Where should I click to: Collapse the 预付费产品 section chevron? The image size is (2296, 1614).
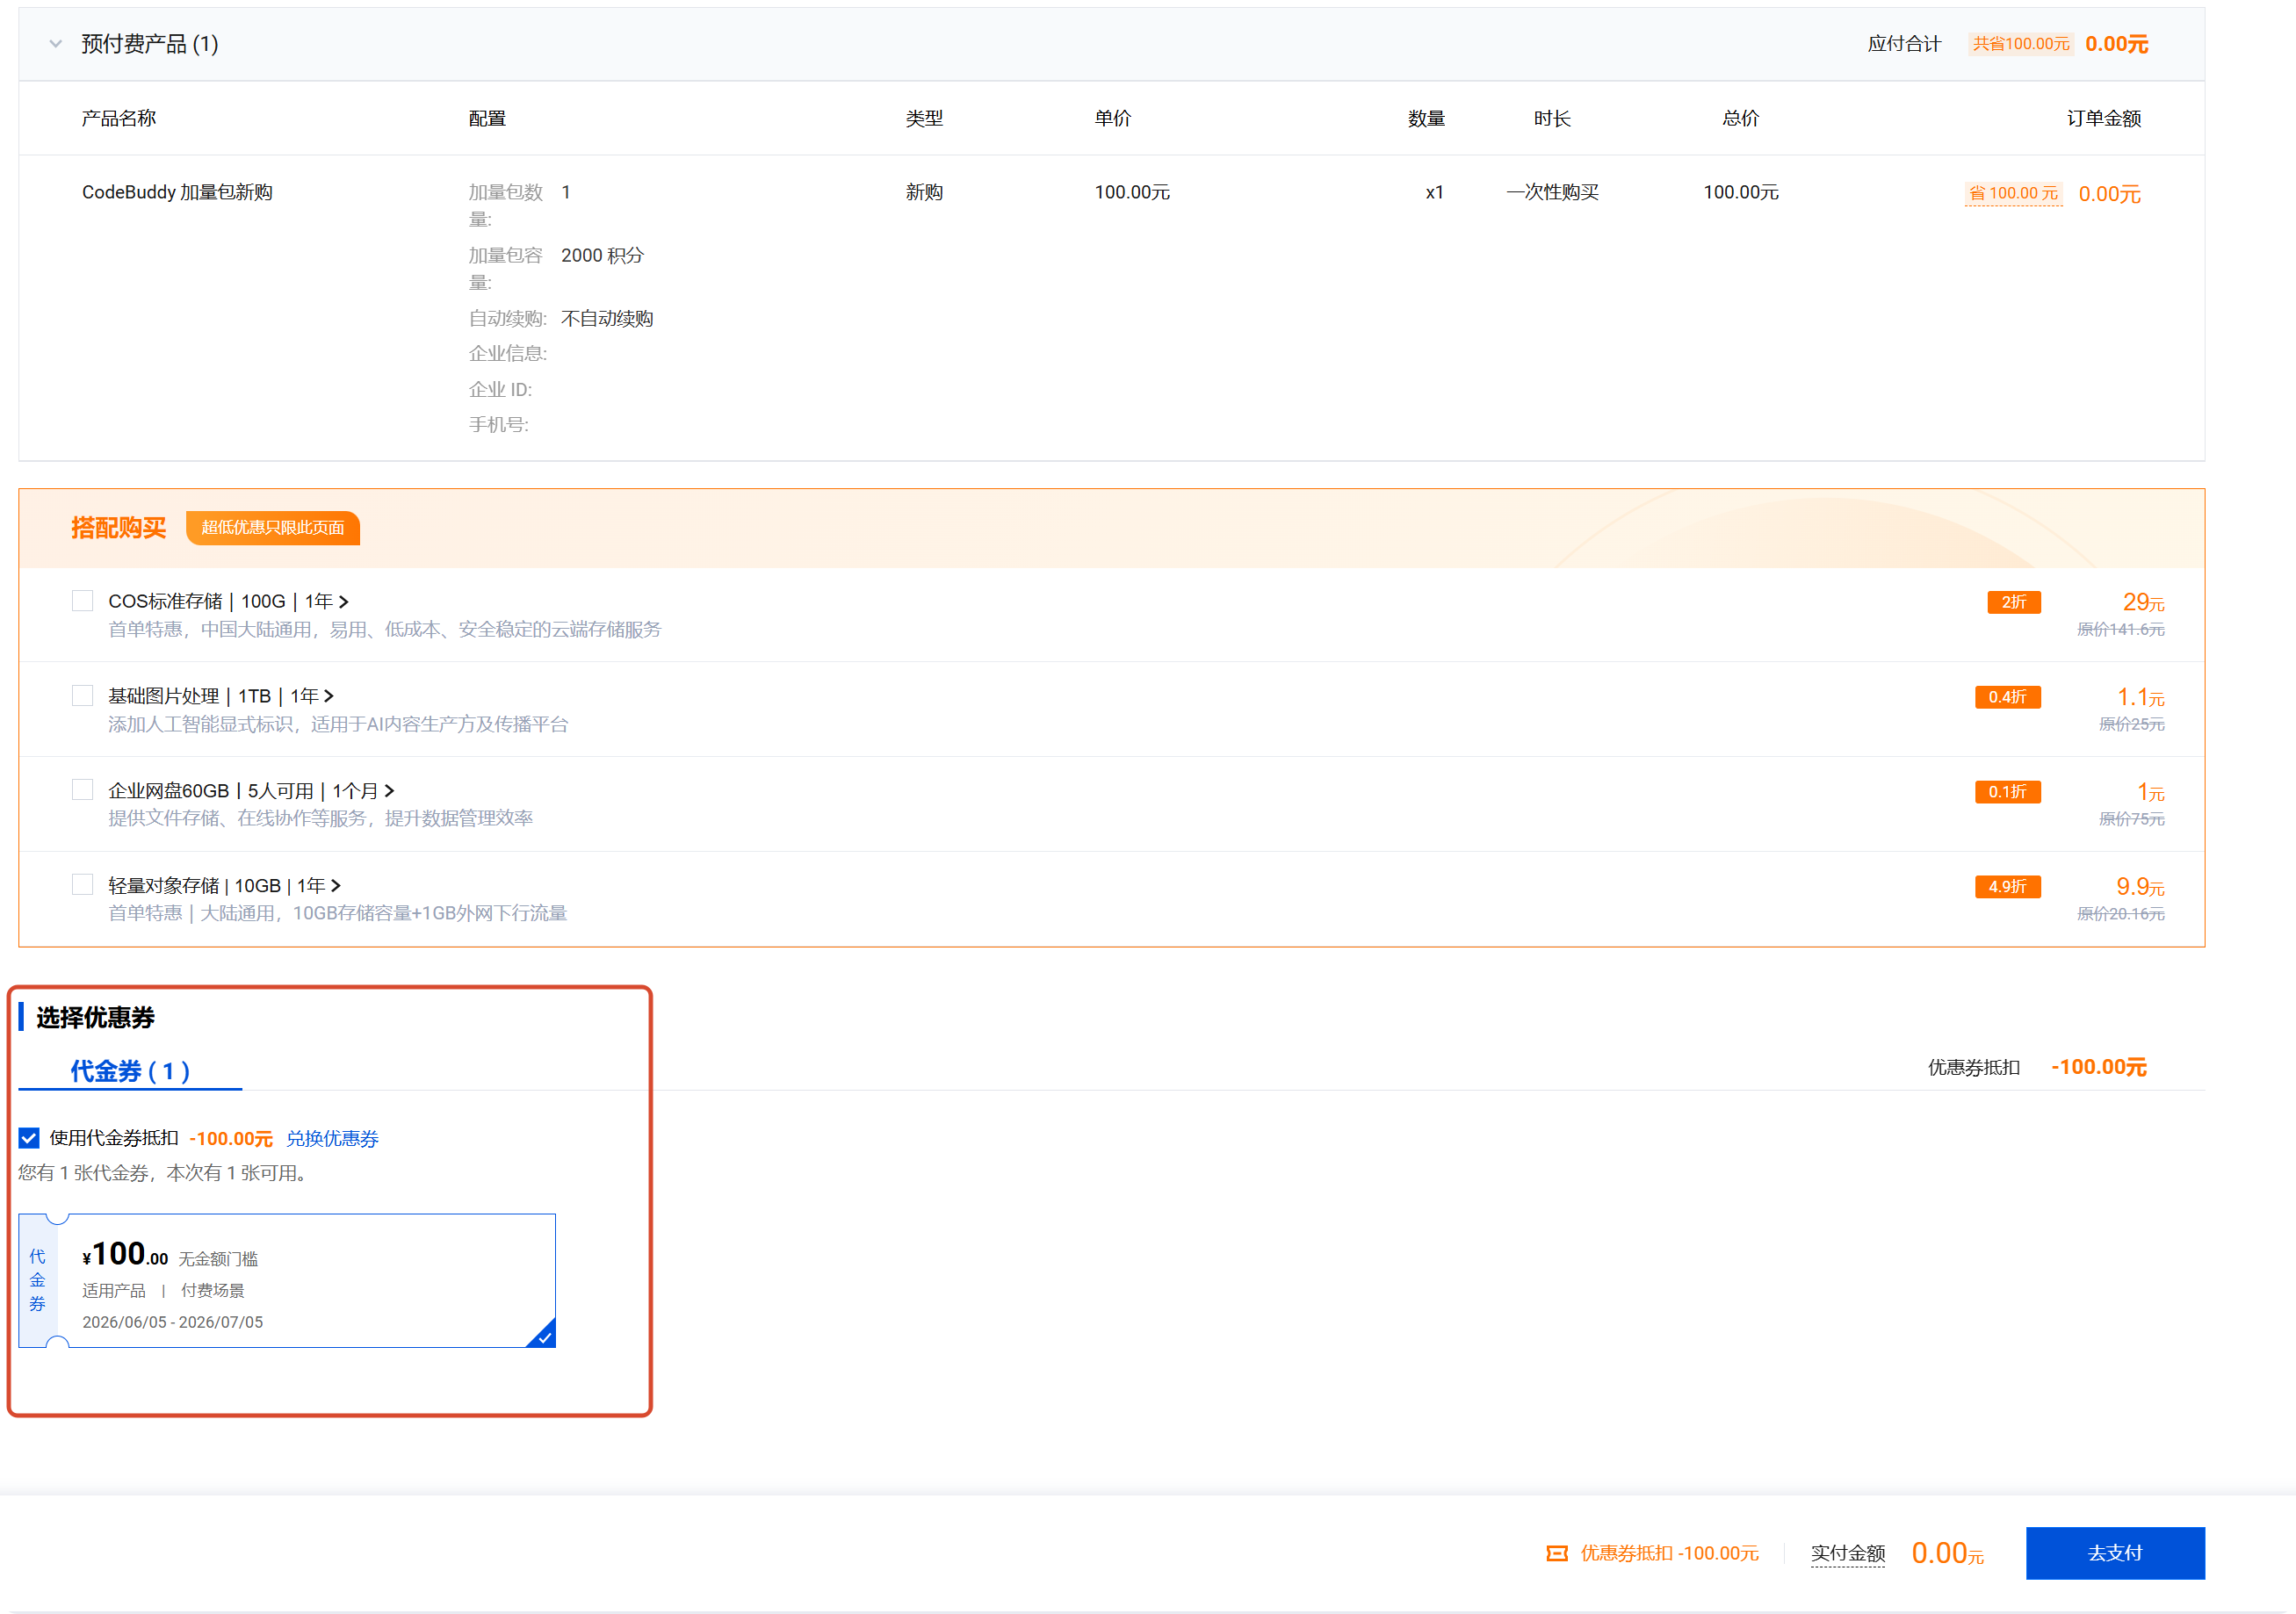point(56,44)
